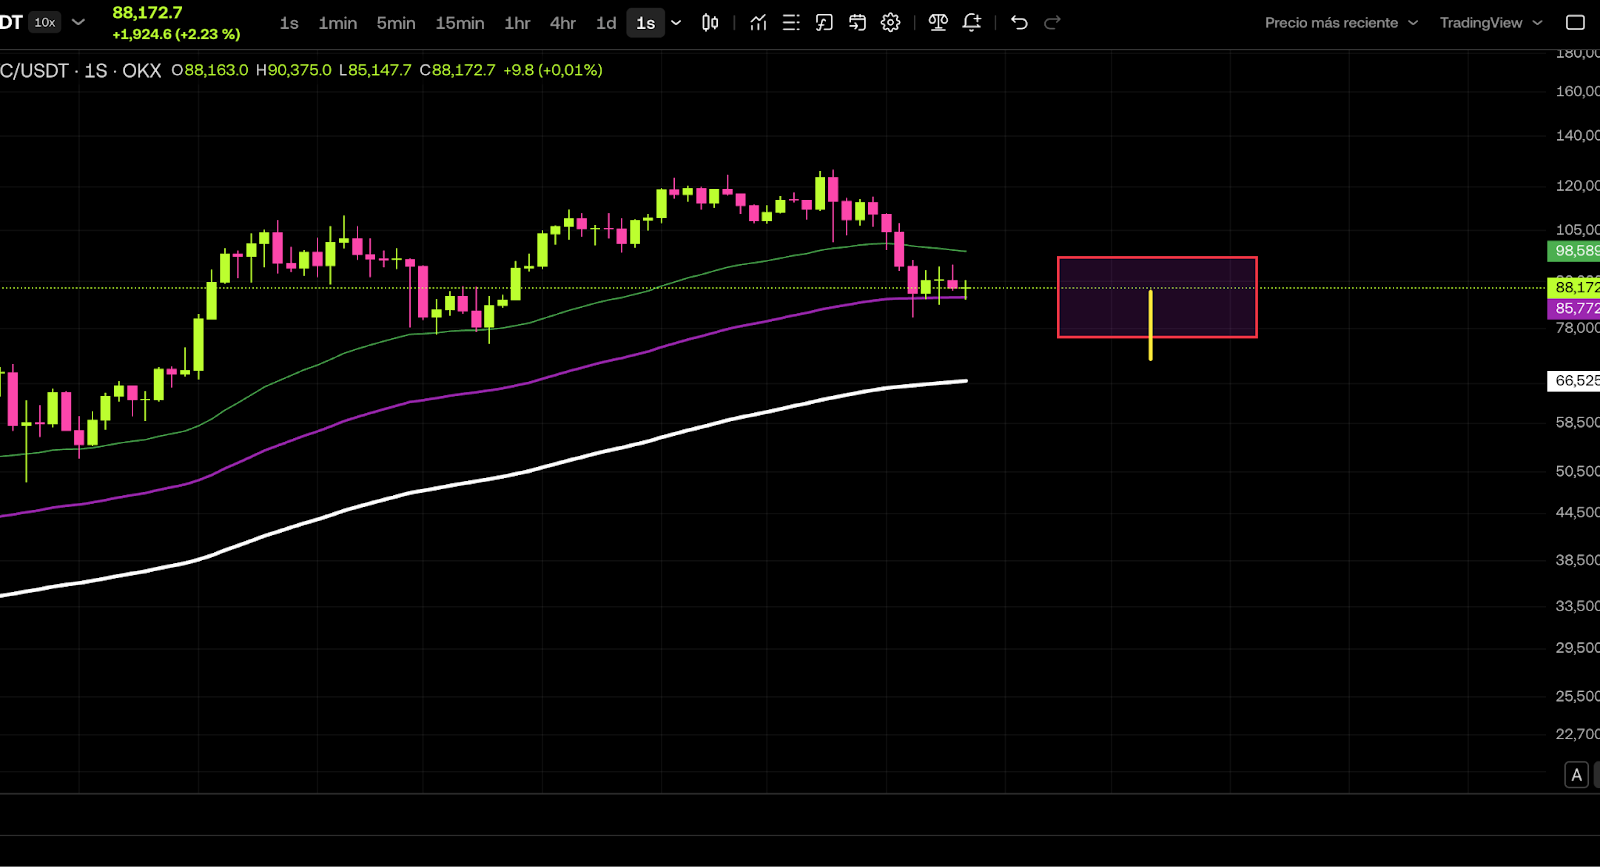This screenshot has width=1600, height=867.
Task: Click the 44,500 price scale label
Action: point(1577,512)
